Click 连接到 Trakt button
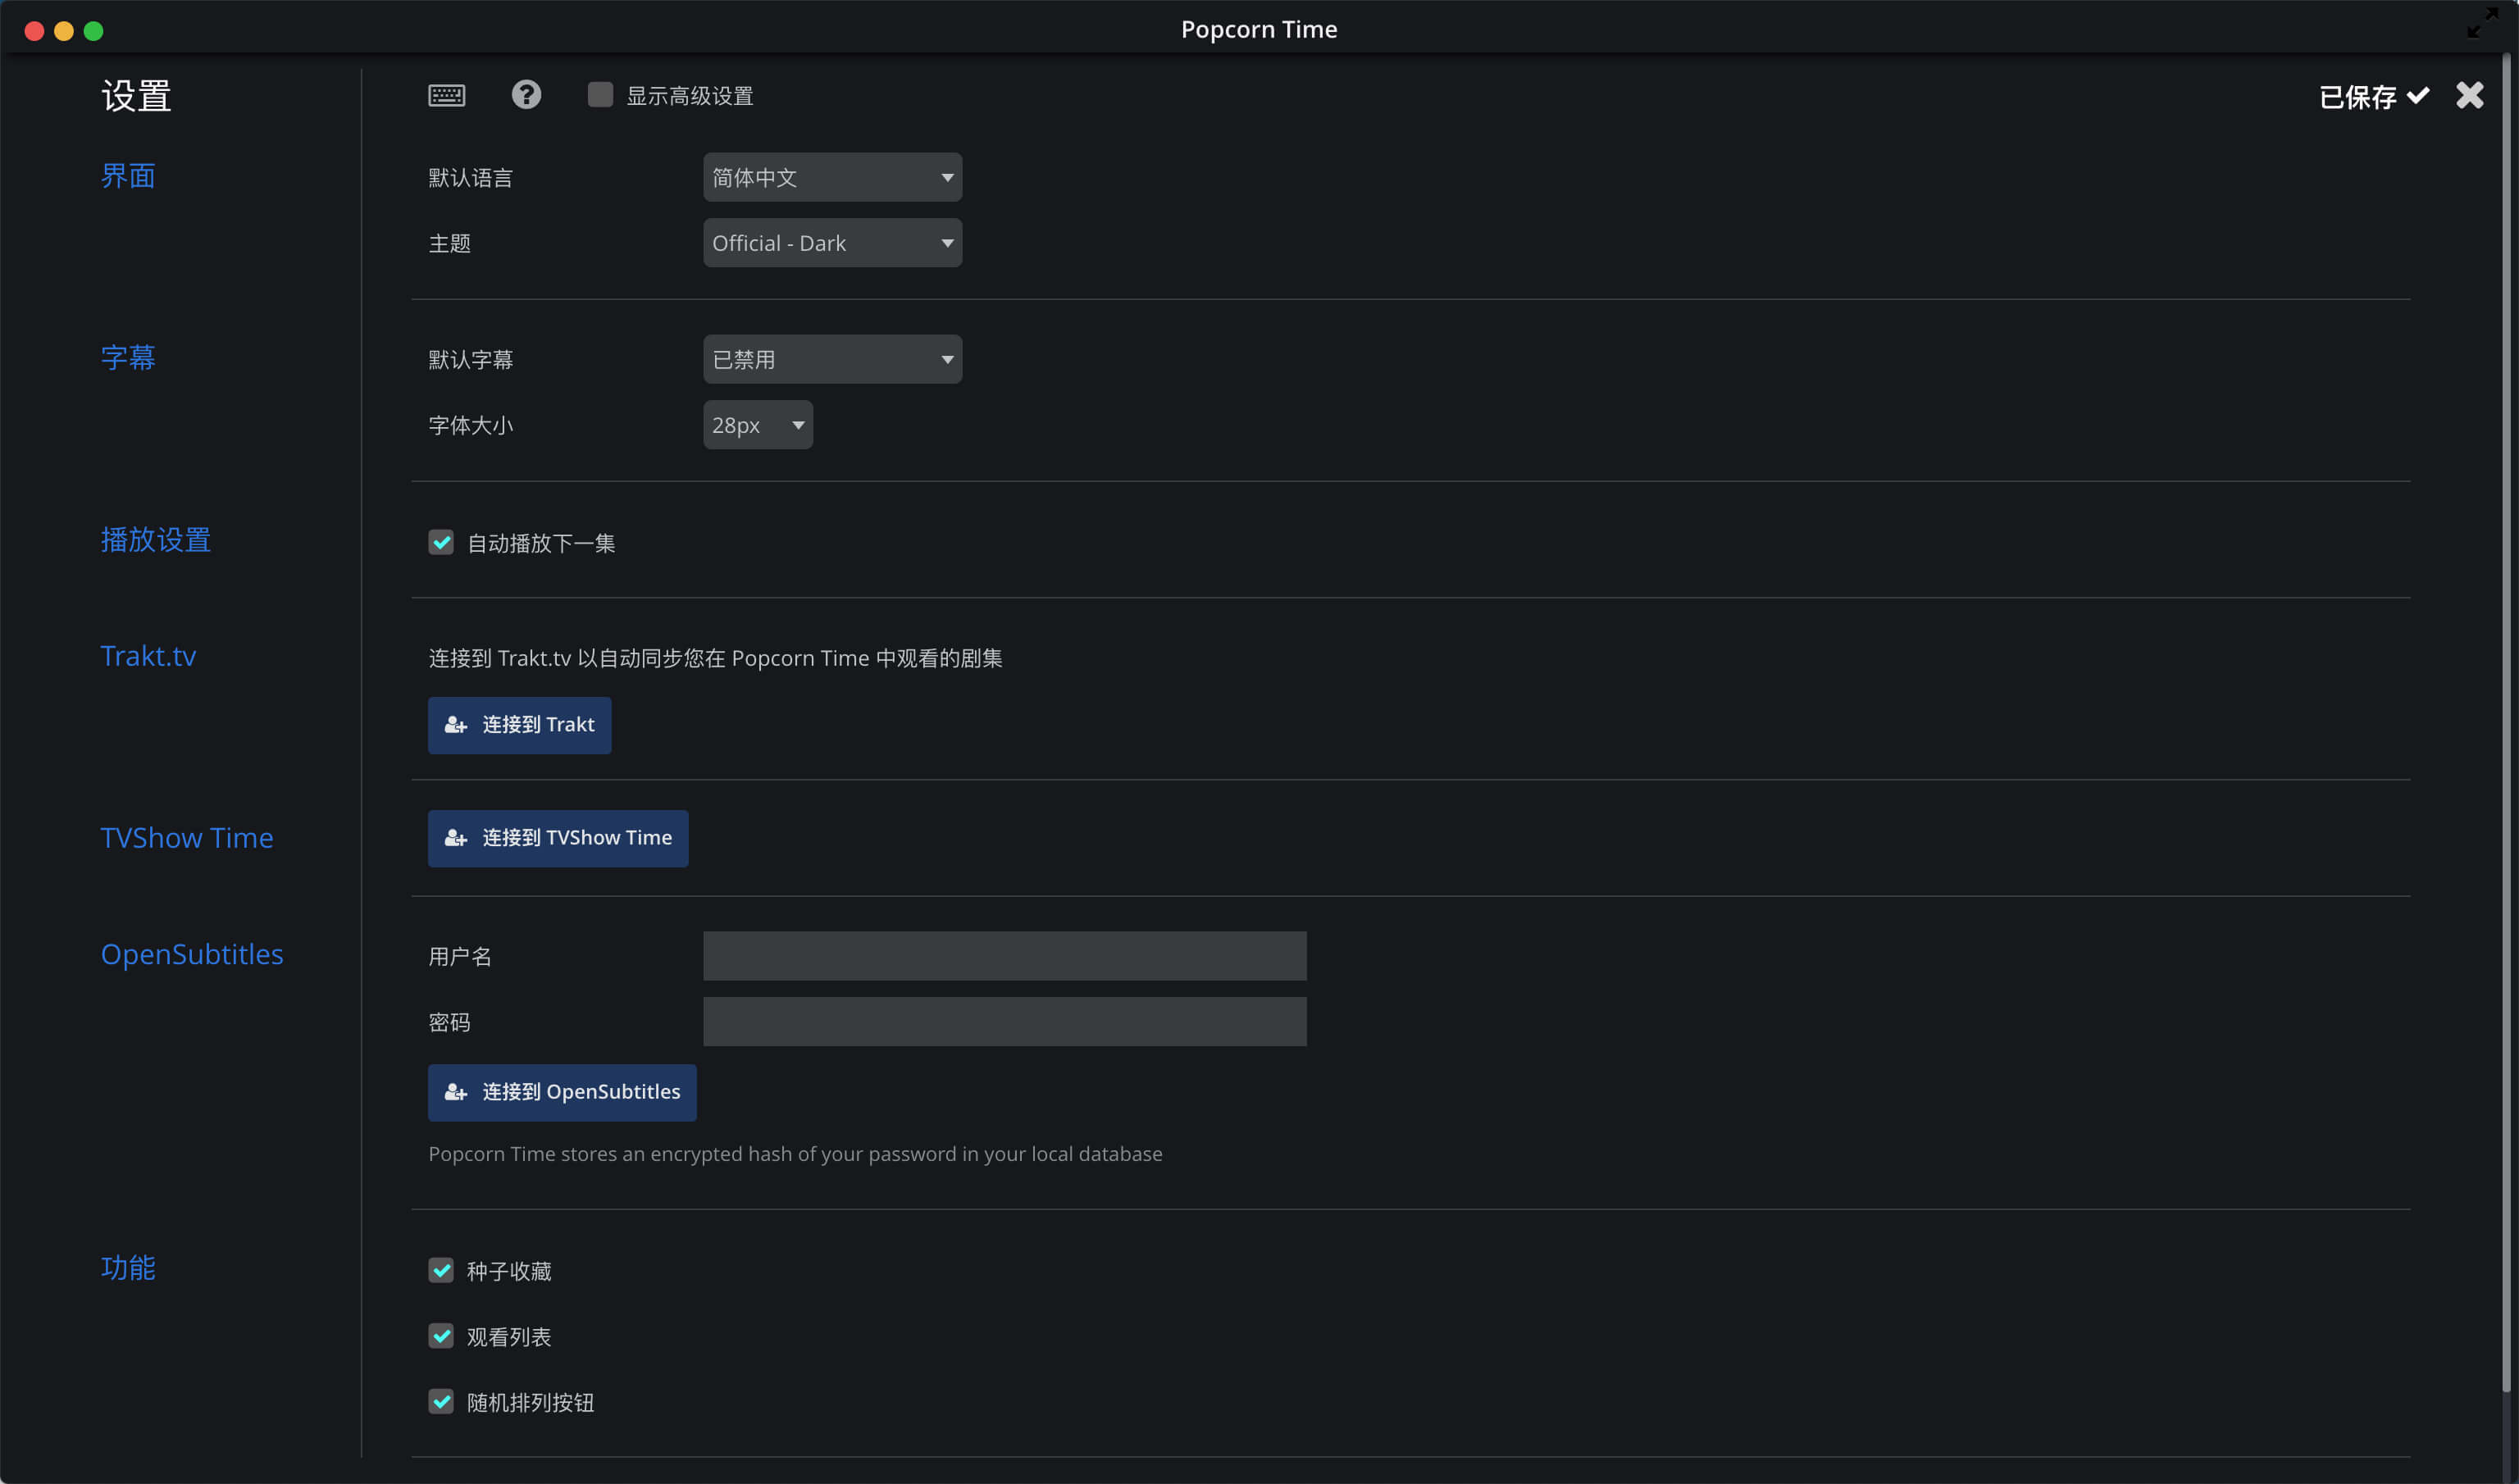Screen dimensions: 2519x1484 coord(519,725)
